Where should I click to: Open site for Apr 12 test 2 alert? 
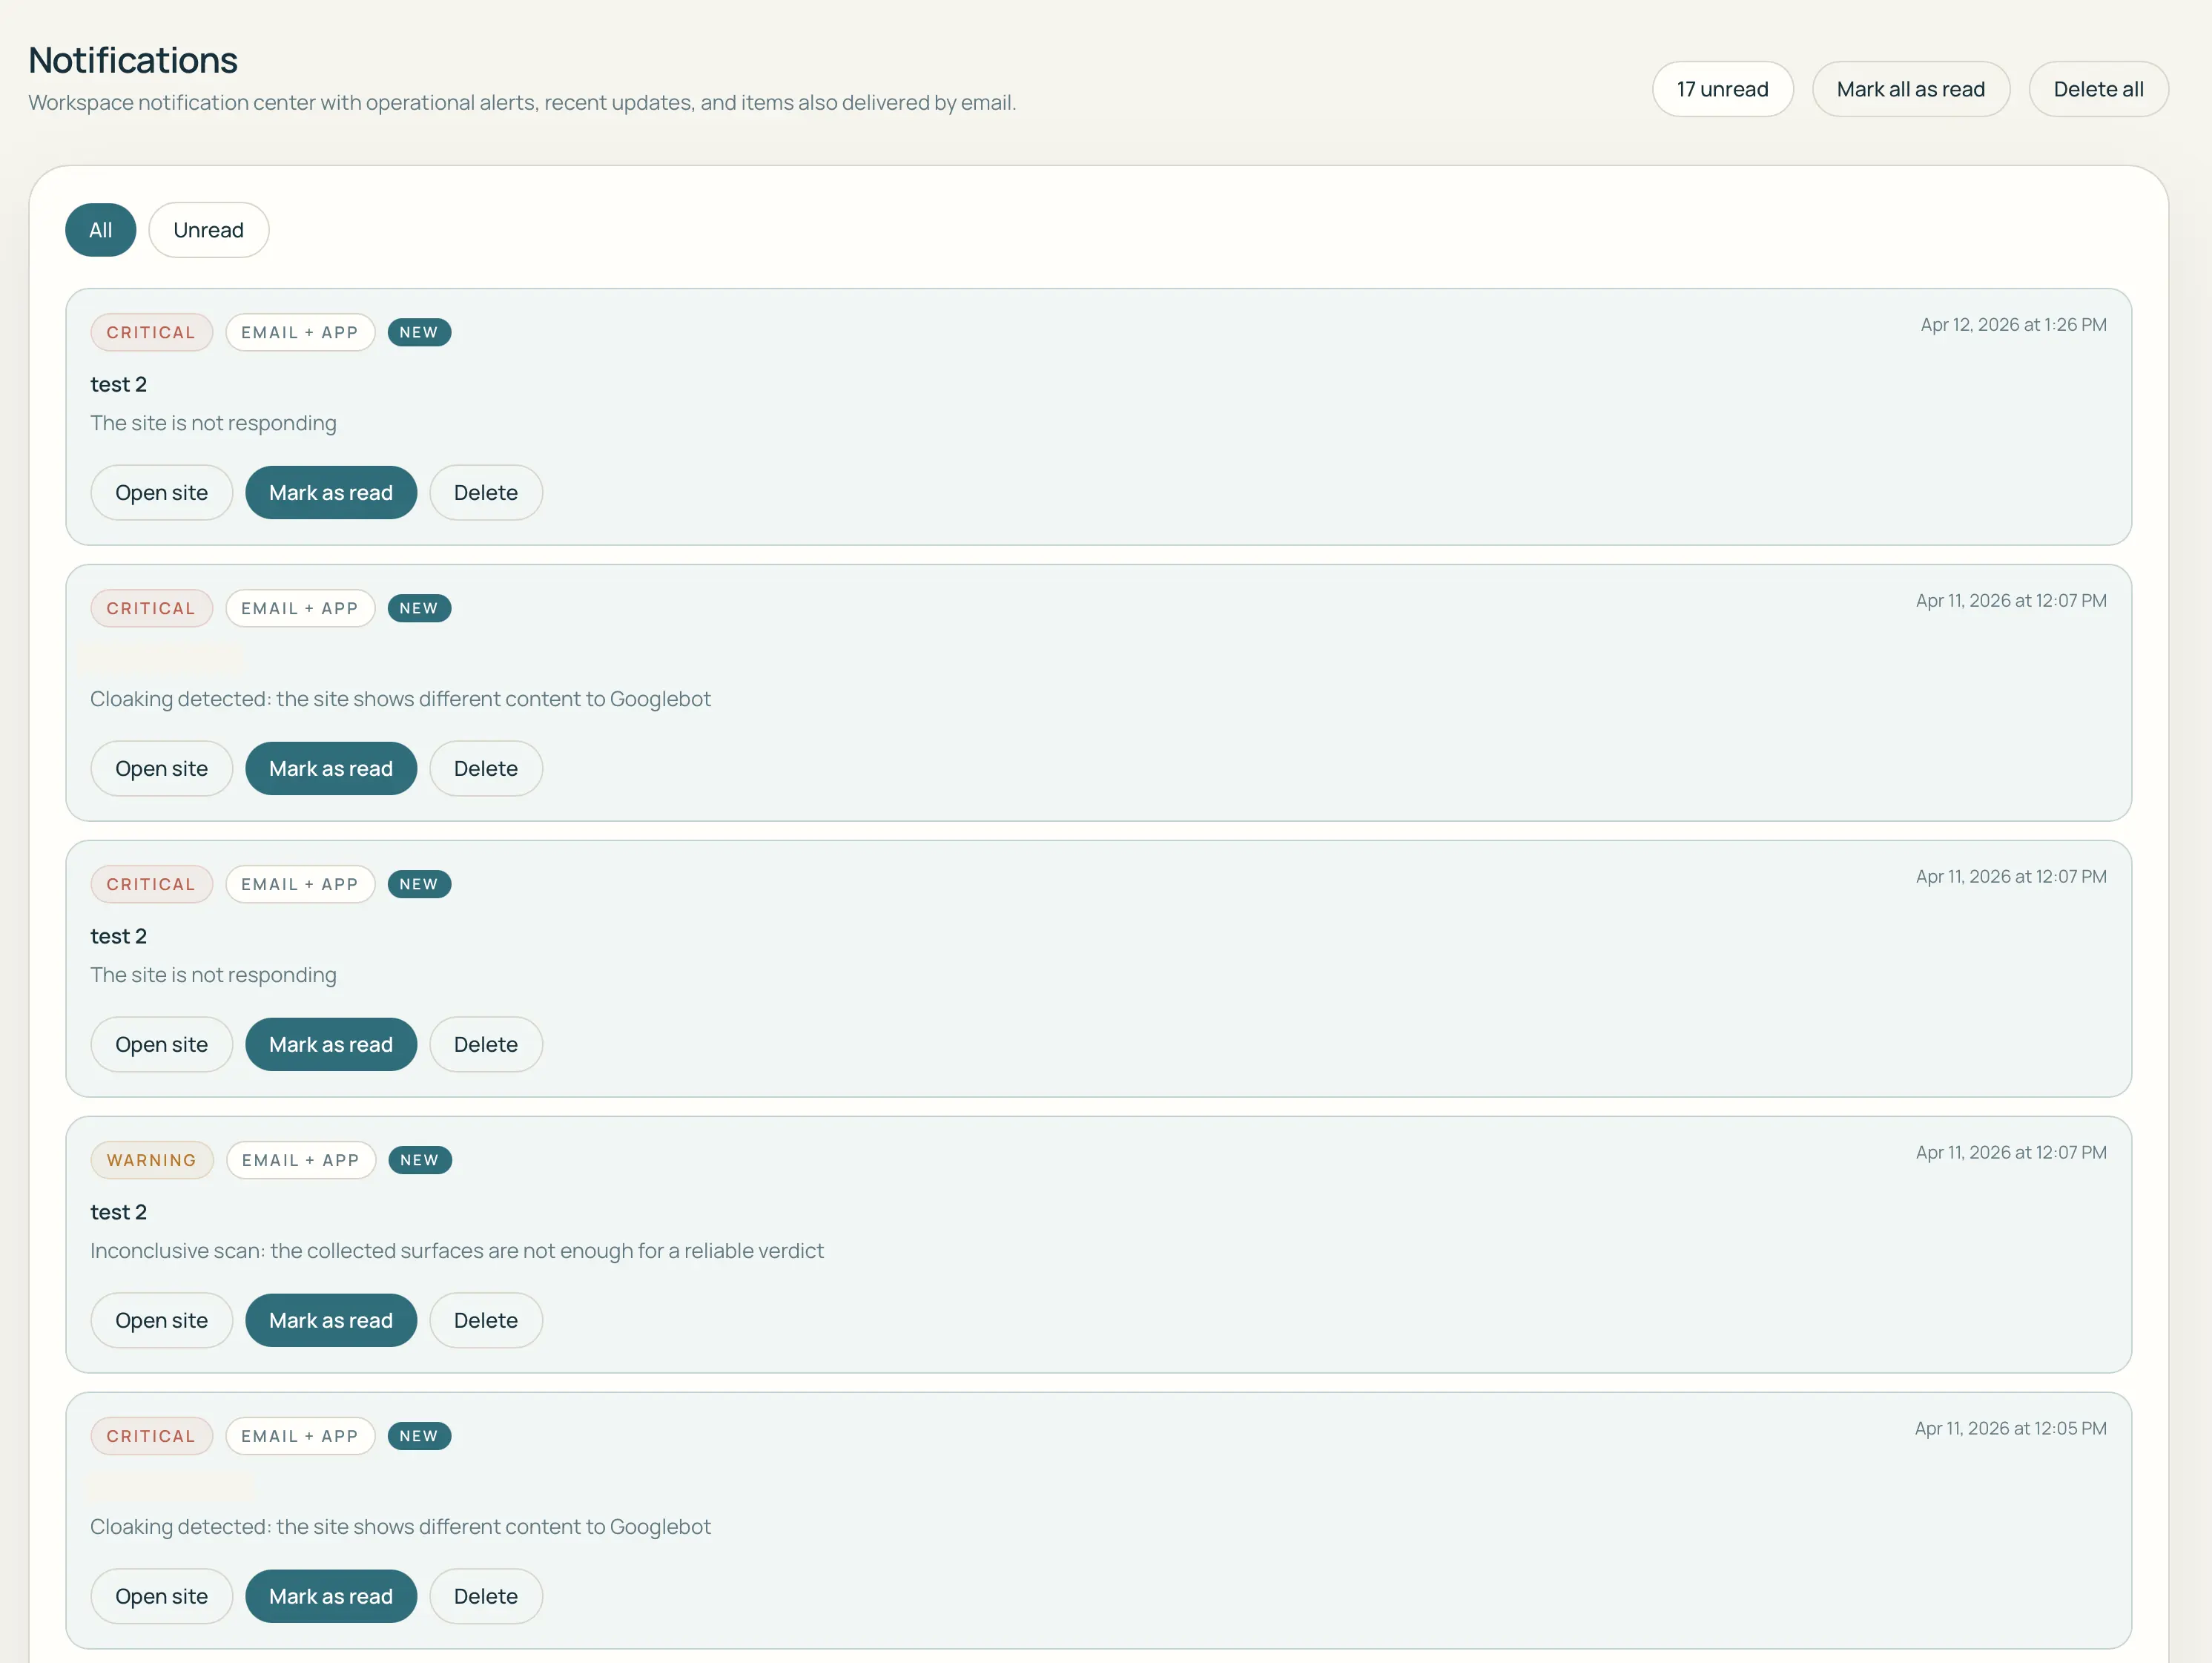tap(161, 493)
